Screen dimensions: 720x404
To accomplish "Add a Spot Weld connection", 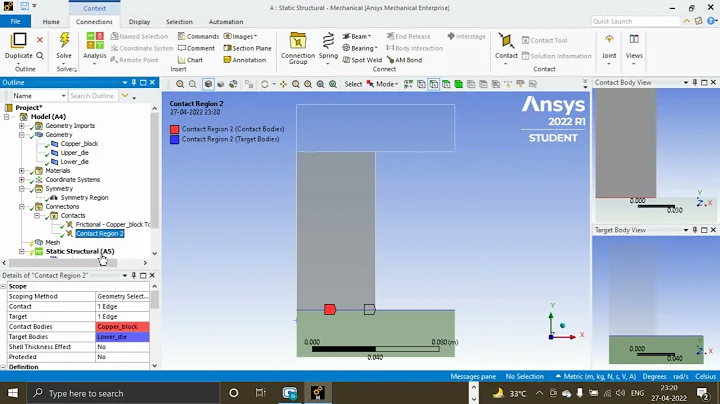I will pos(362,60).
